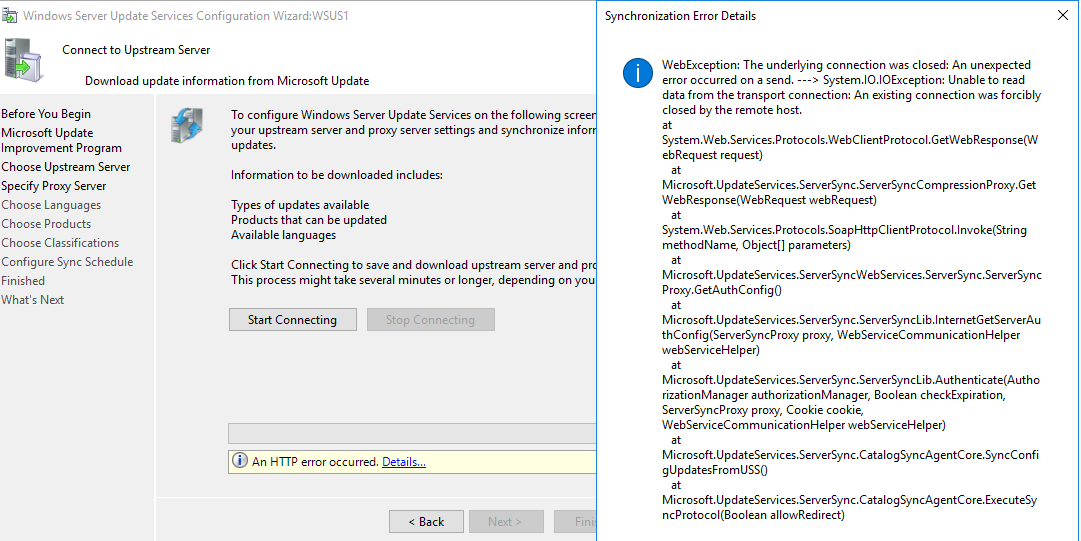Select the What's Next step
Screen dimensions: 1081x541
[32, 300]
